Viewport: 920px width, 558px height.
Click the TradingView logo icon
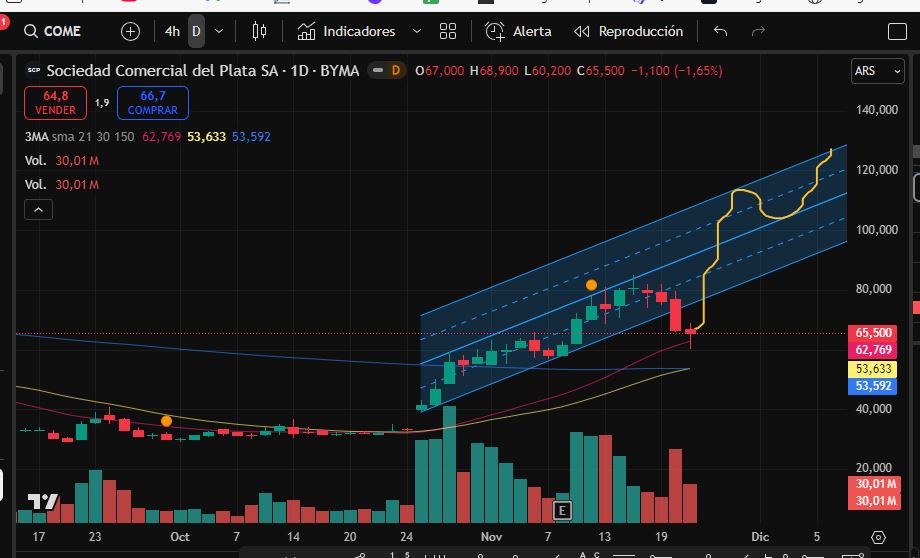pos(42,502)
